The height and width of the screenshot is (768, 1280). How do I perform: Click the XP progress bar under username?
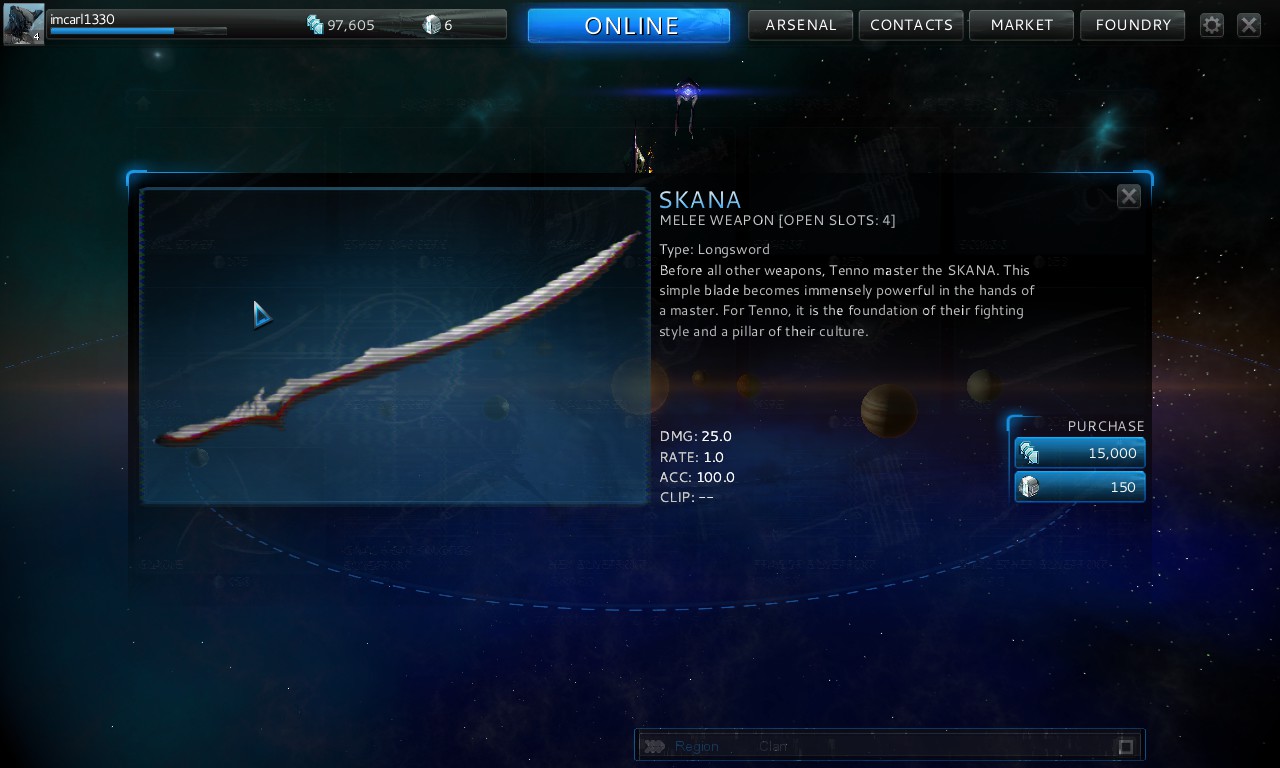(x=138, y=31)
